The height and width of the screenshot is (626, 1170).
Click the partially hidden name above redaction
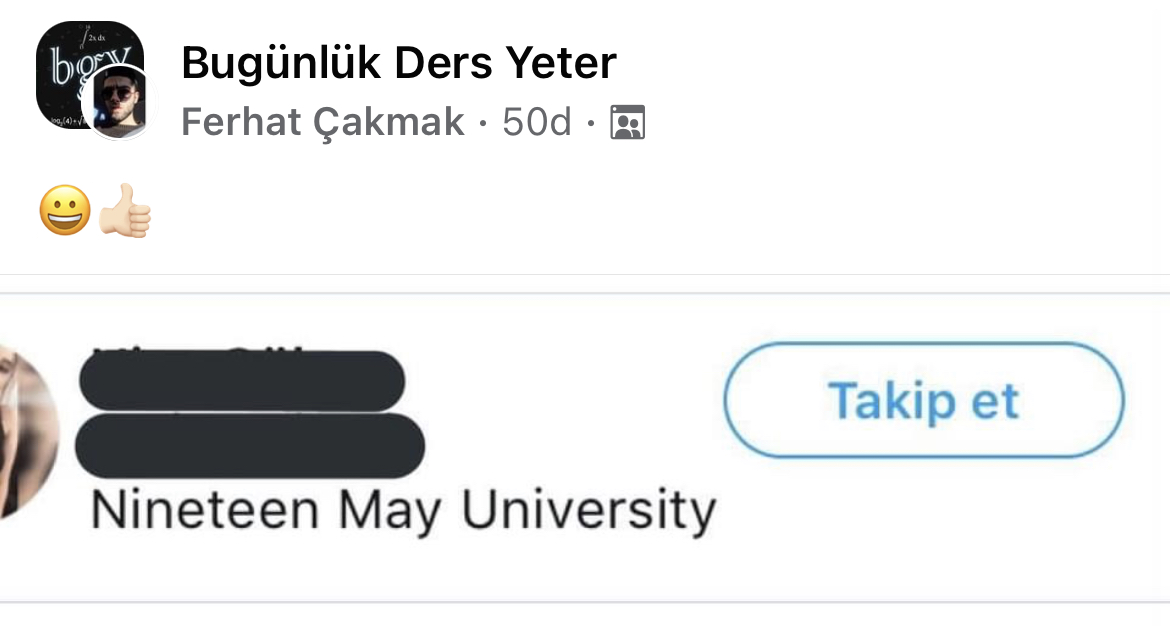[200, 352]
